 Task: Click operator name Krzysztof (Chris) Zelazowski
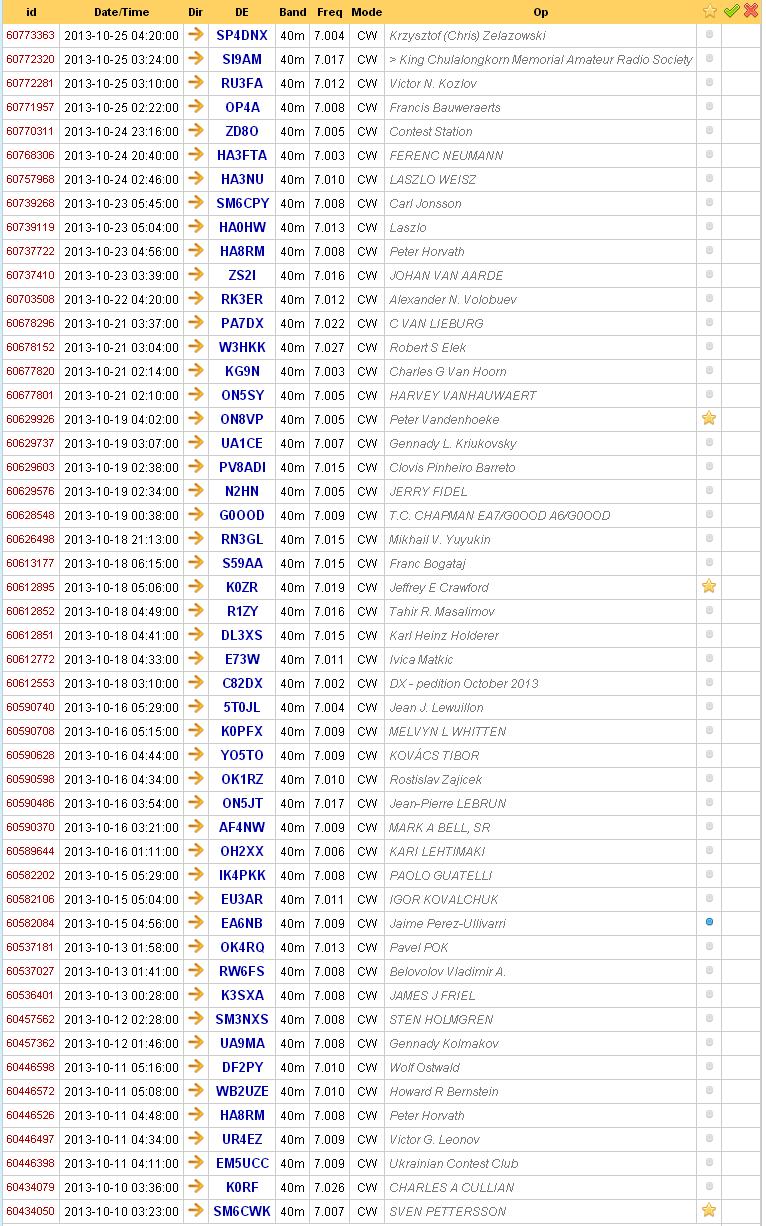[x=469, y=35]
